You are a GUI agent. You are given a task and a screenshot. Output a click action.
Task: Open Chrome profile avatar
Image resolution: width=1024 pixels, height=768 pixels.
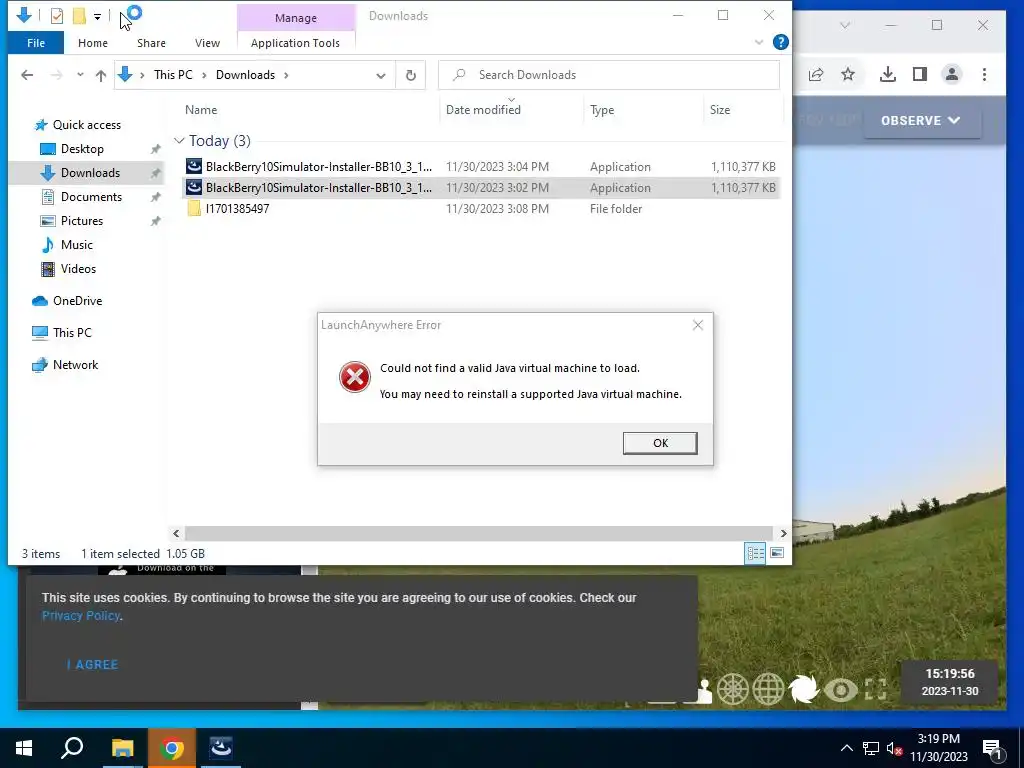tap(952, 74)
